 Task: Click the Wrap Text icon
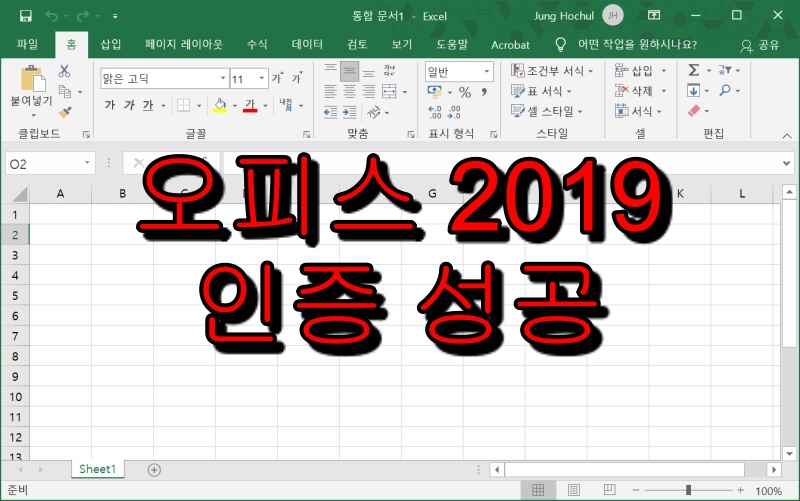coord(389,71)
